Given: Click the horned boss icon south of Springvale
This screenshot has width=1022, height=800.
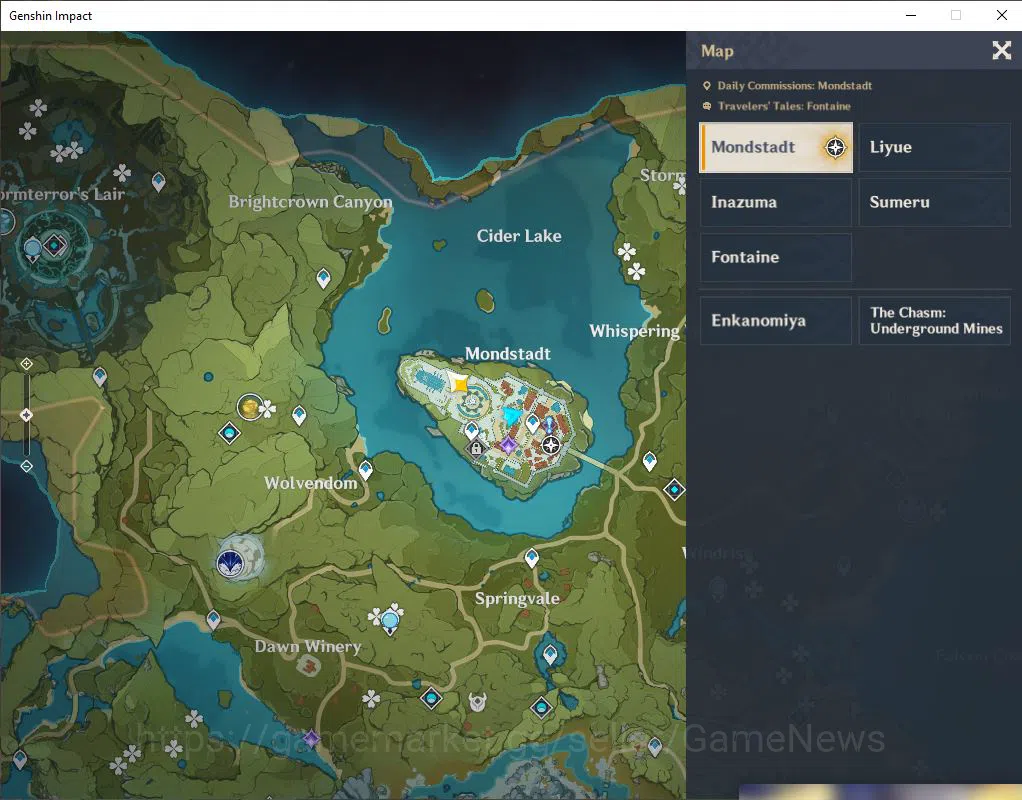Looking at the screenshot, I should [x=478, y=702].
